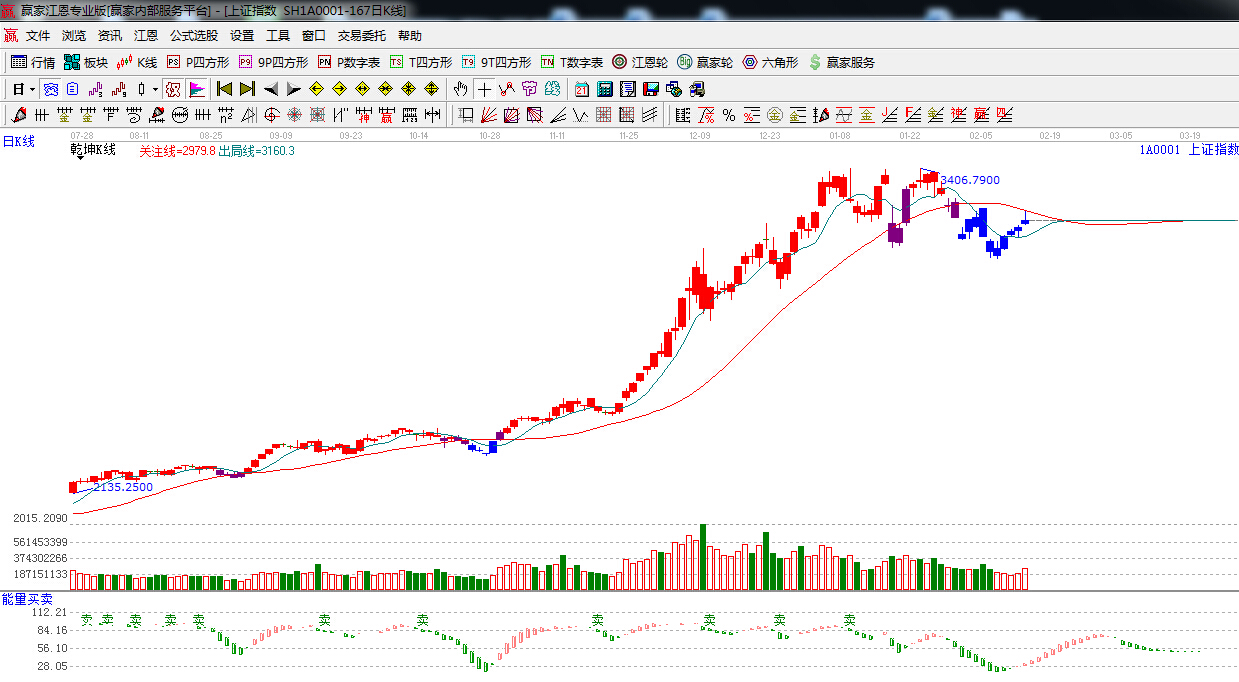This screenshot has height=682, width=1239.
Task: Open the 公式选股 menu
Action: (193, 36)
